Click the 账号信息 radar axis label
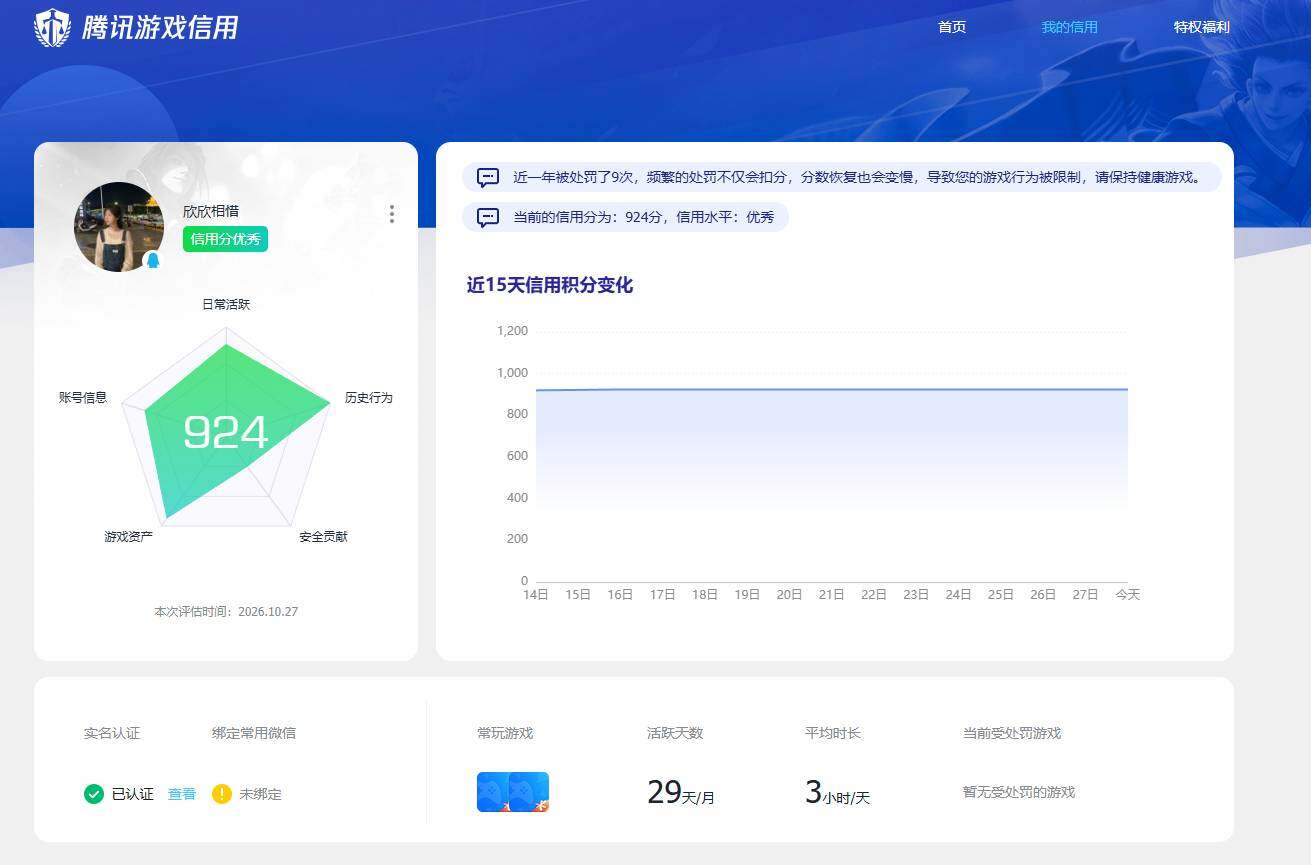1311x865 pixels. 83,398
